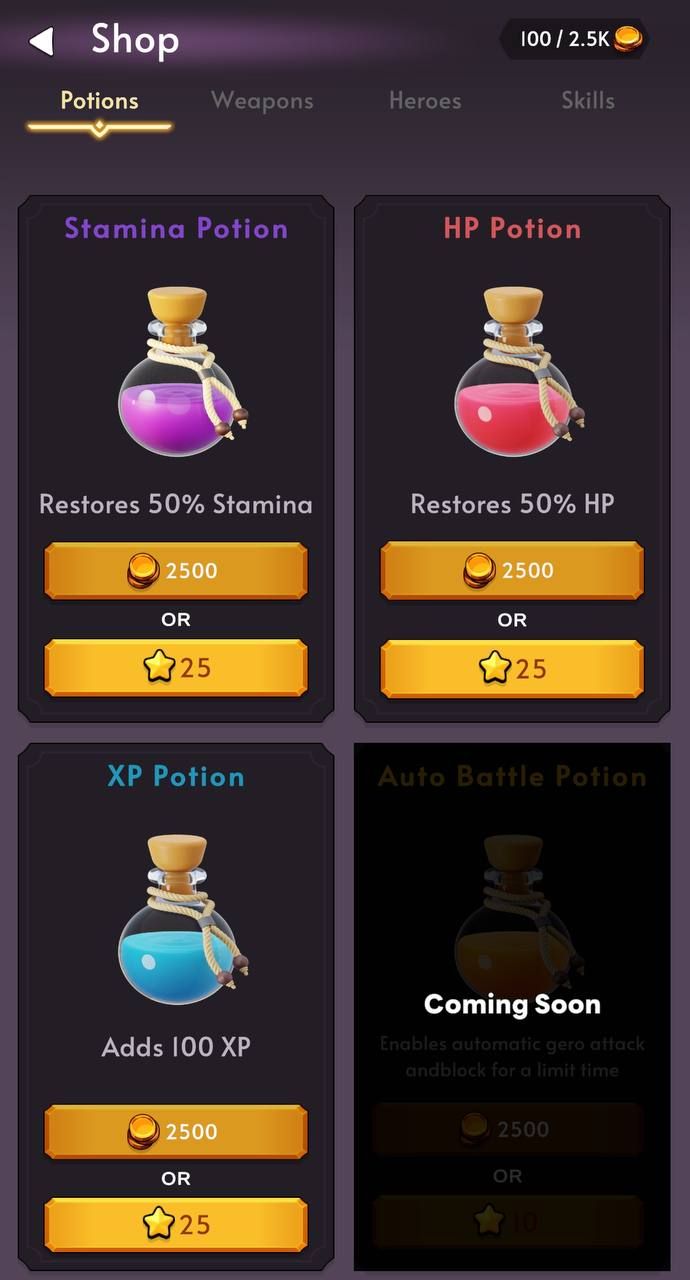690x1280 pixels.
Task: Buy HP Potion for 2500 coins
Action: pos(512,571)
